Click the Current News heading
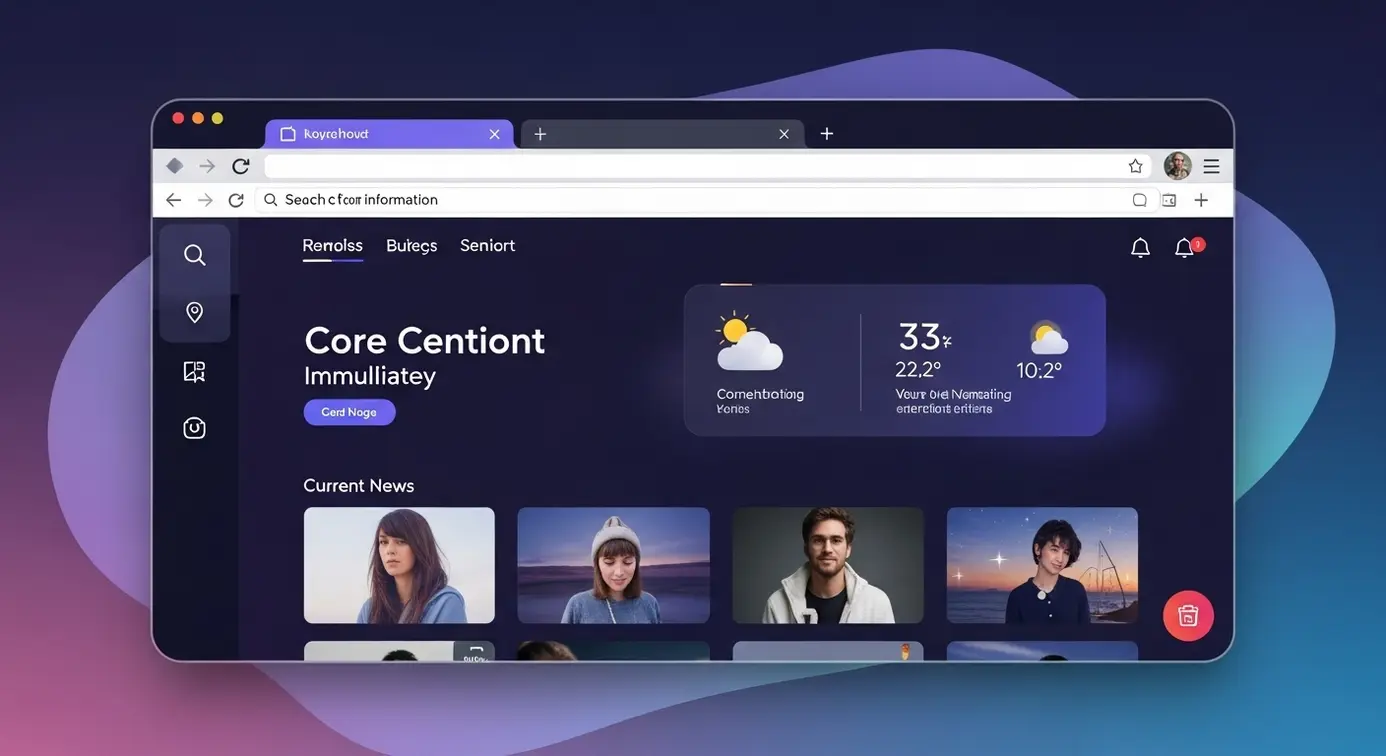The width and height of the screenshot is (1386, 756). 358,486
